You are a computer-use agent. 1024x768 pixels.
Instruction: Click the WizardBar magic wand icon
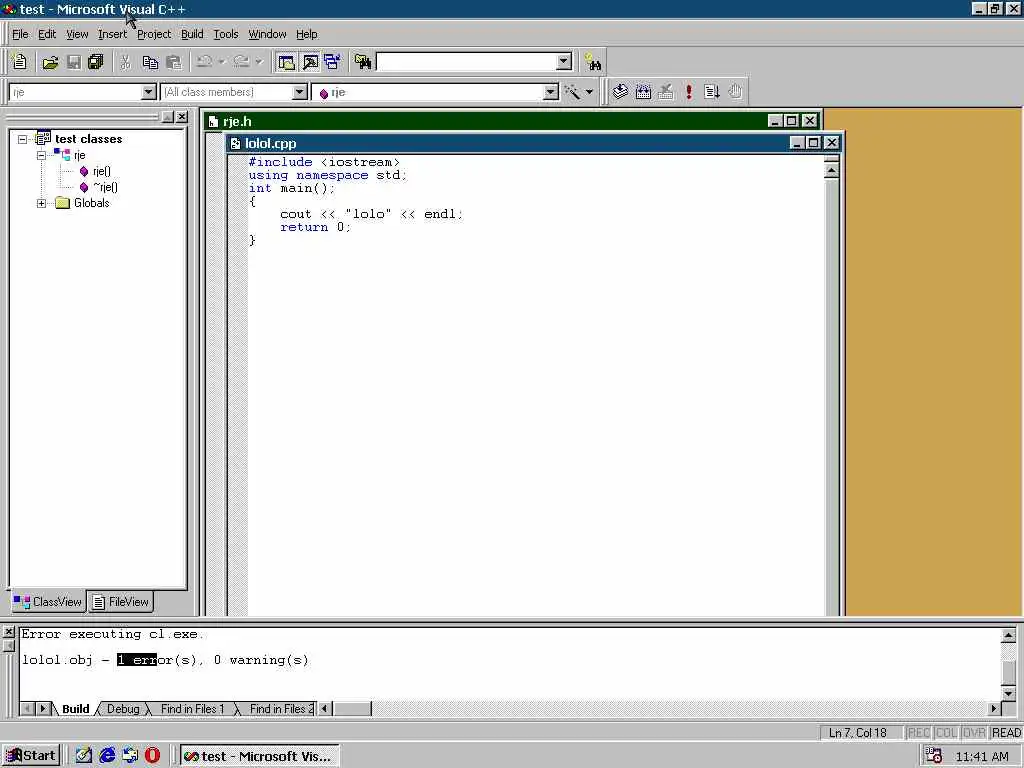(572, 91)
